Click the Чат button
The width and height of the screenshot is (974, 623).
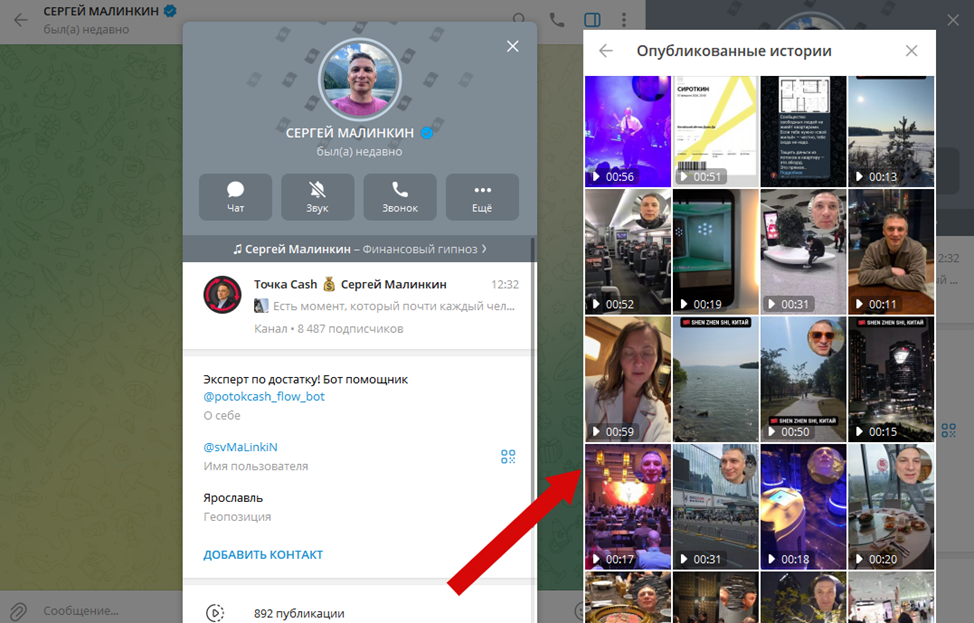coord(235,197)
